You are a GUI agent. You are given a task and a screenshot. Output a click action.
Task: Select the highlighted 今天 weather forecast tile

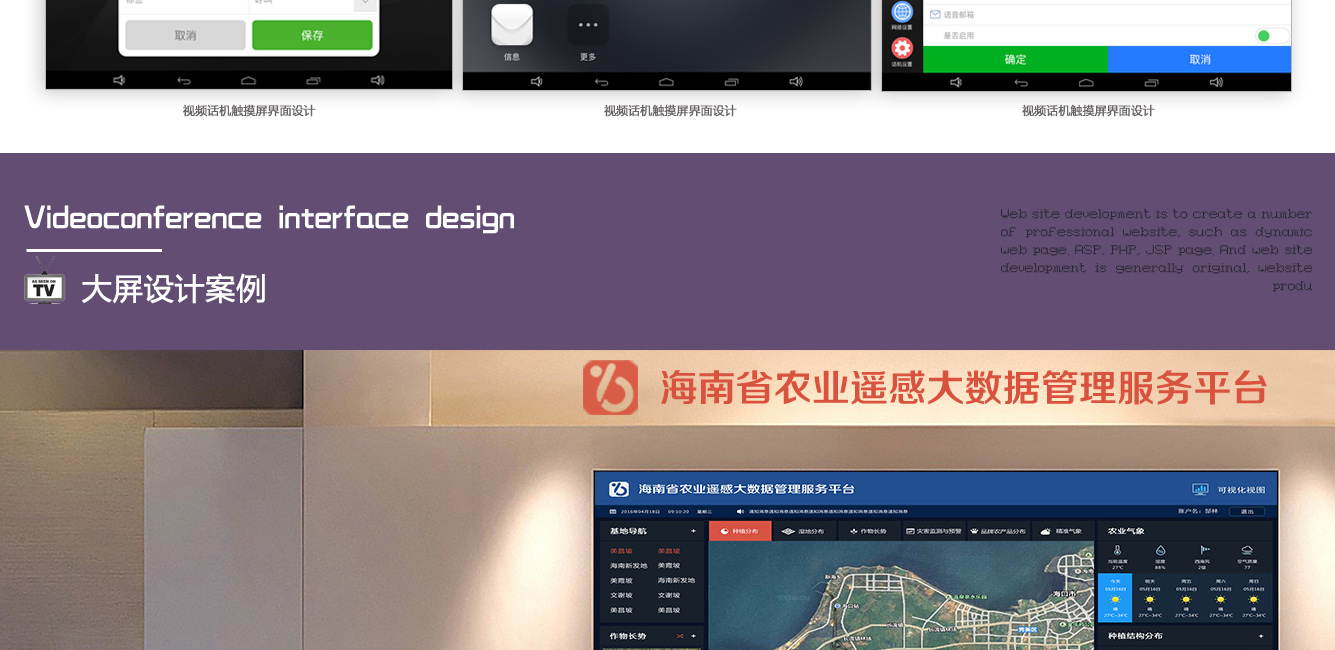point(1115,598)
